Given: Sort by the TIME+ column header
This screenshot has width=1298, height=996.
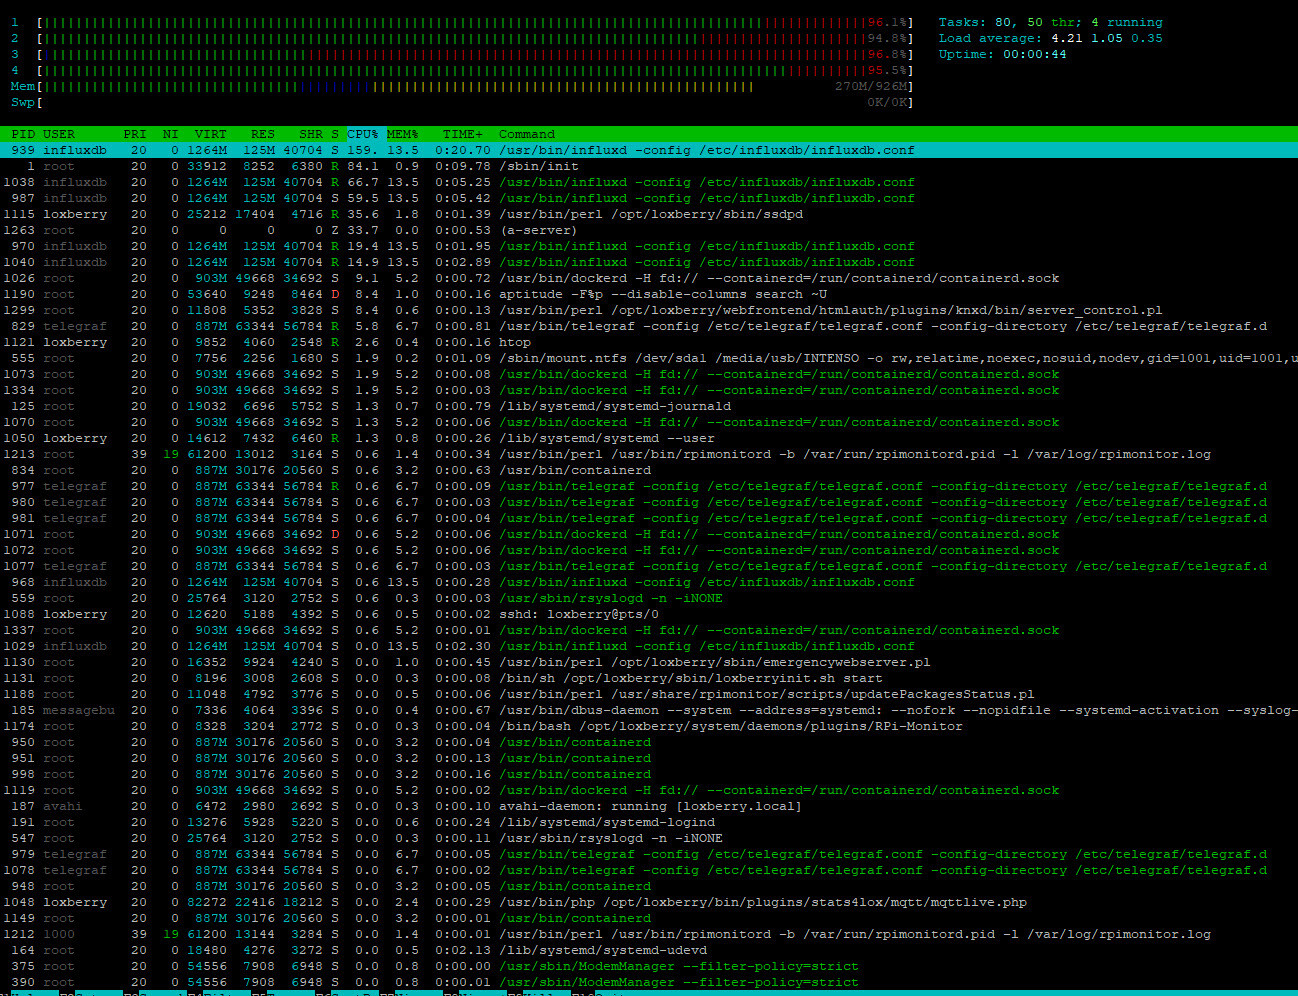Looking at the screenshot, I should 463,134.
